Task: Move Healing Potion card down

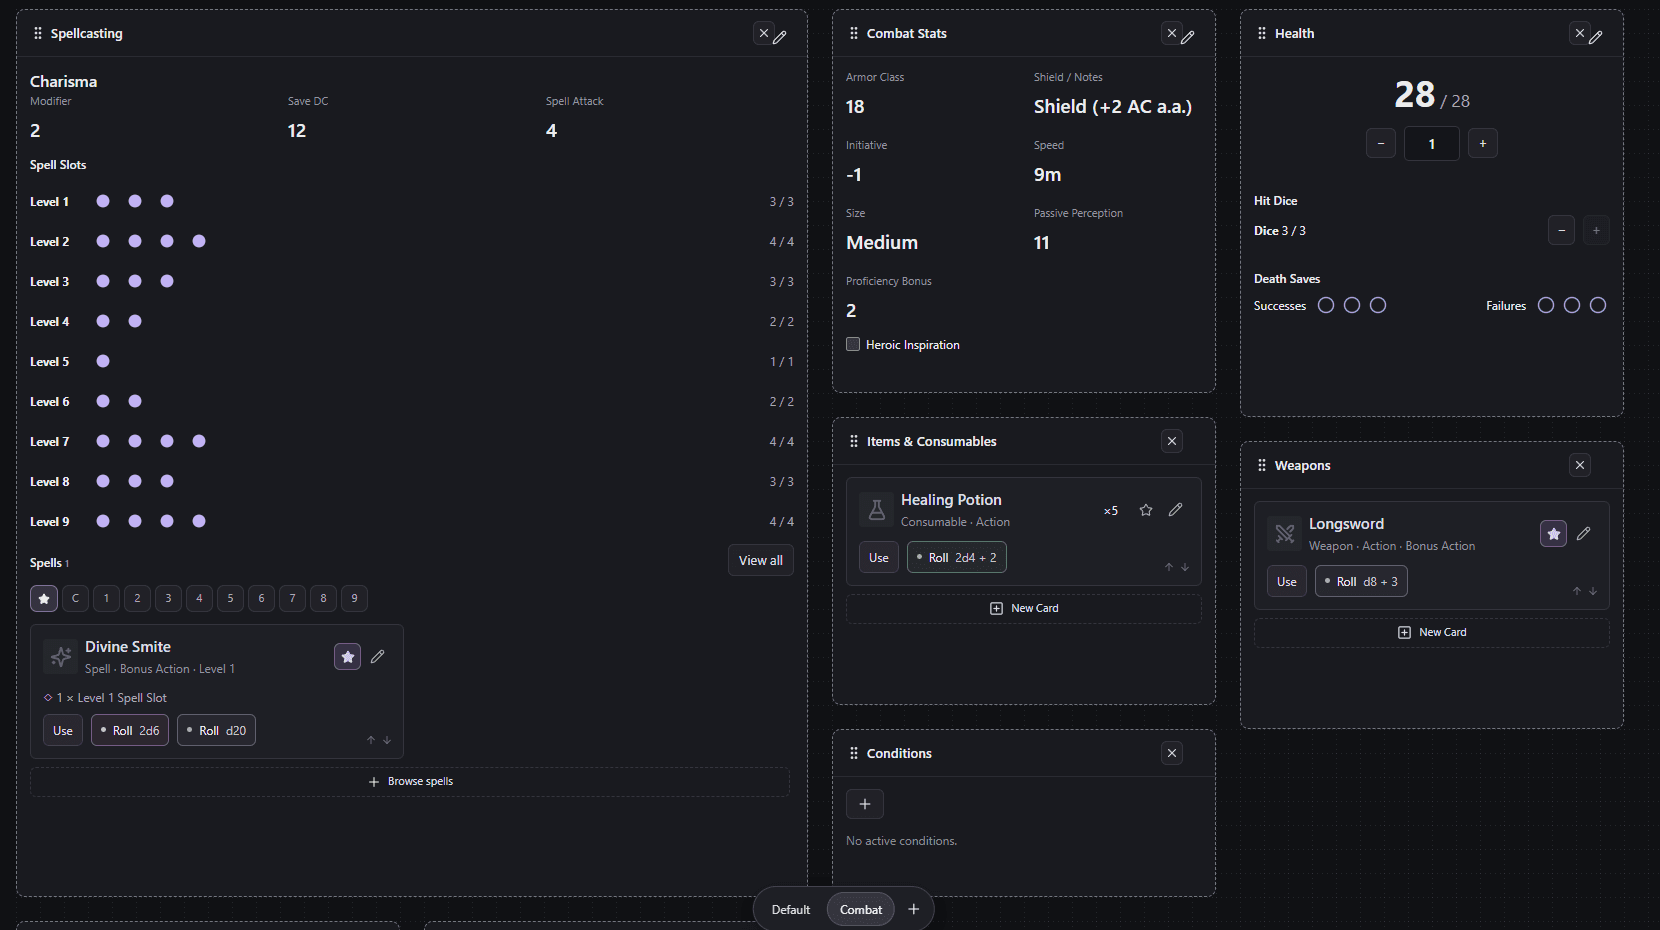Action: coord(1185,567)
